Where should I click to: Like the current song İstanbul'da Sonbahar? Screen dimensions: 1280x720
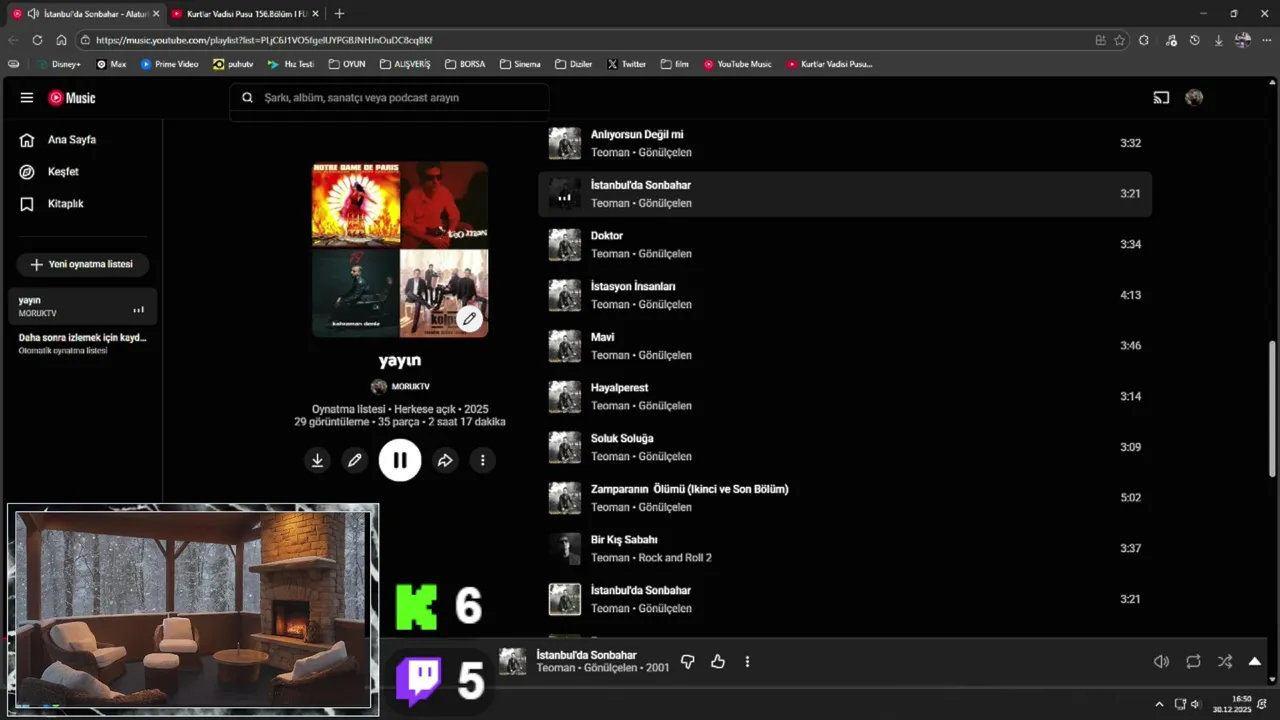718,661
